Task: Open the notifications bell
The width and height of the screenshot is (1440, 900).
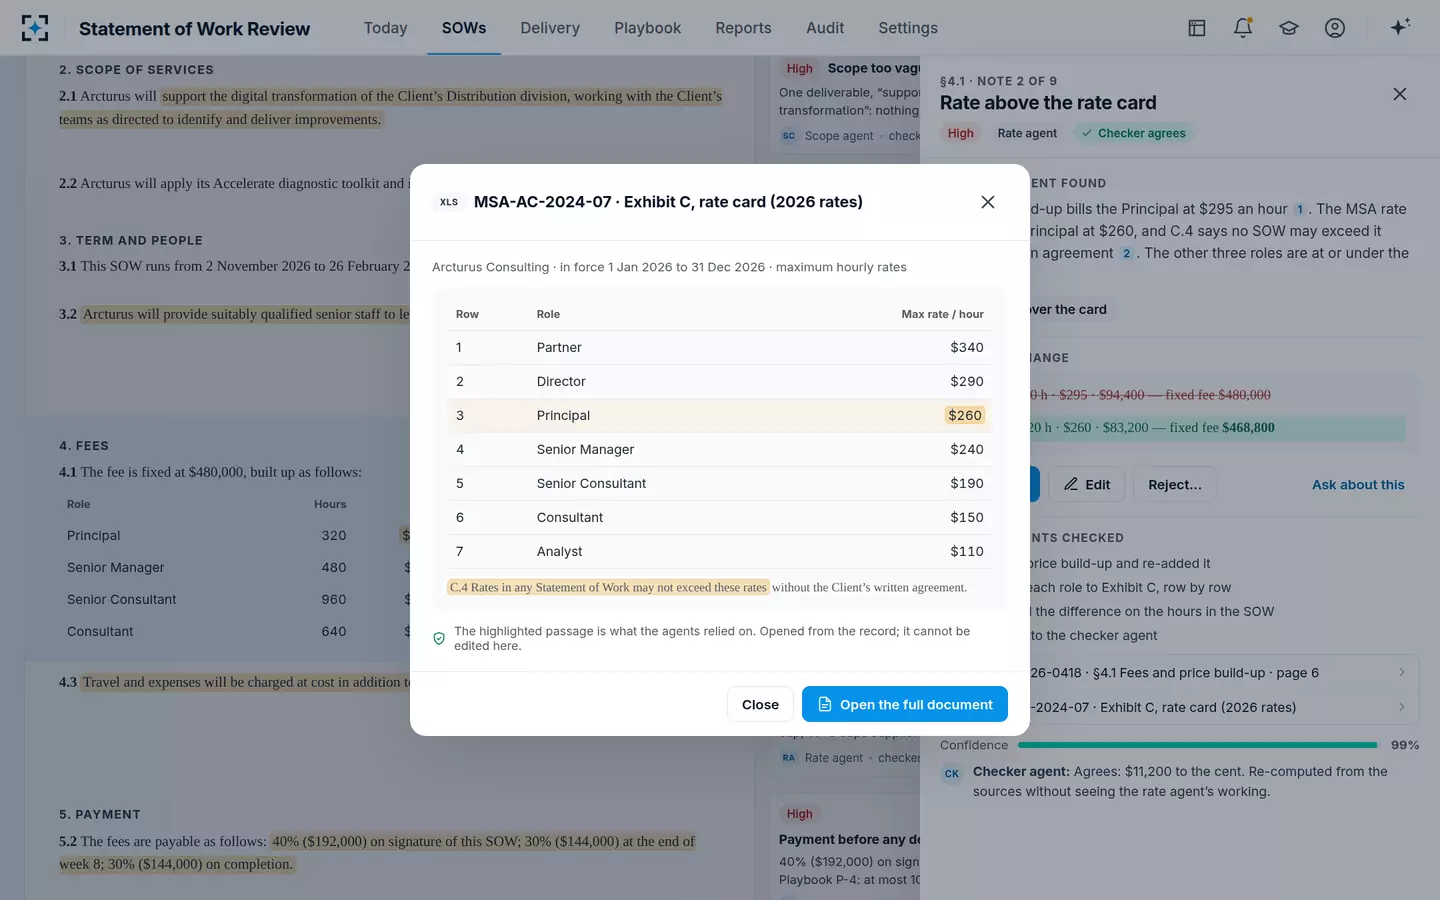Action: point(1243,28)
